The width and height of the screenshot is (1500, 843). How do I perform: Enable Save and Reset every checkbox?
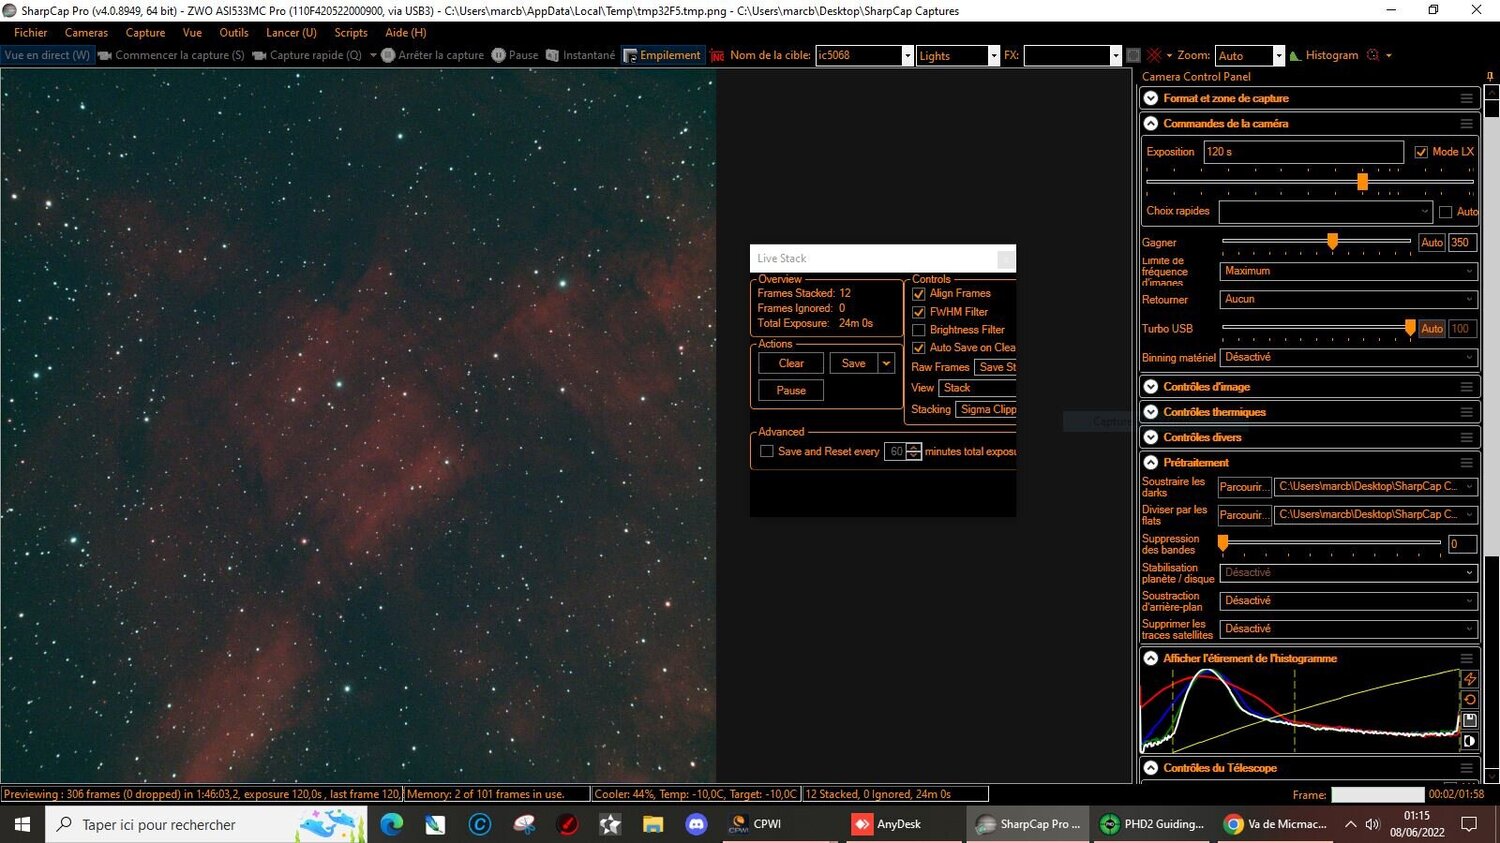tap(767, 452)
